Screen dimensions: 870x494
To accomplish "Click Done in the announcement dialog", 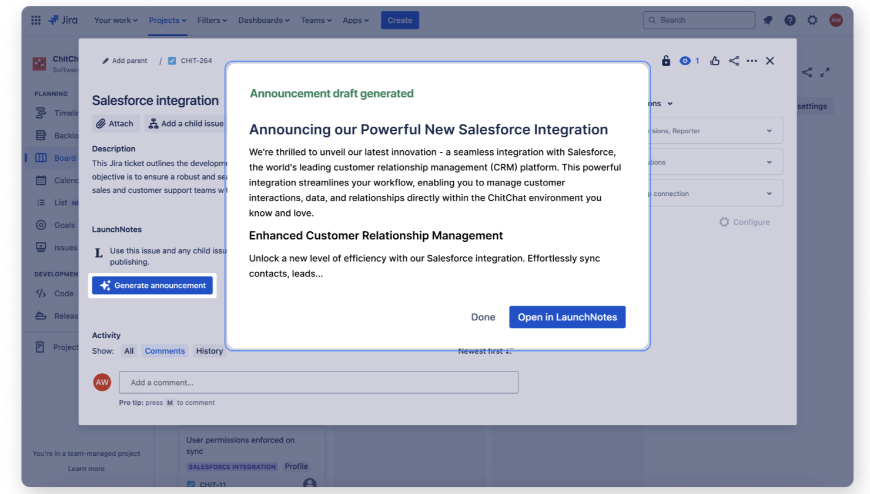I will [483, 317].
